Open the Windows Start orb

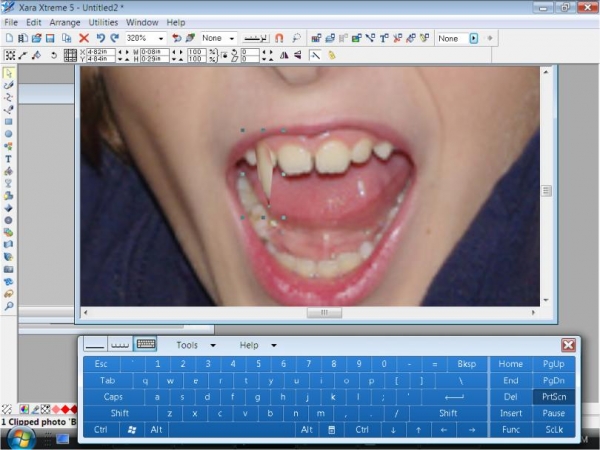click(21, 438)
